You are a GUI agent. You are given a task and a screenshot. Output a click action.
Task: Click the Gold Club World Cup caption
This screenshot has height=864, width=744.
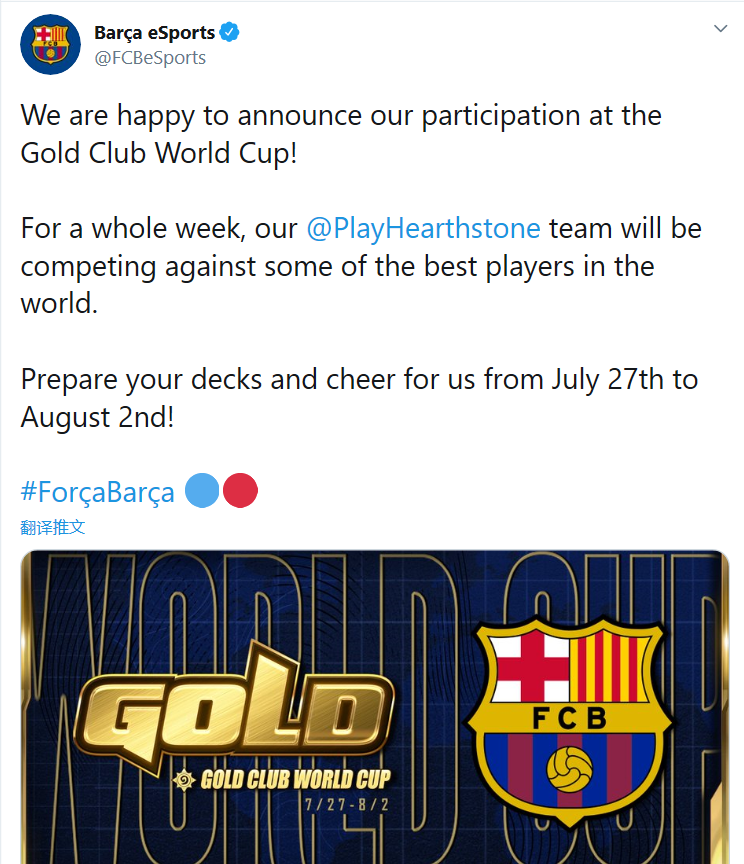[295, 780]
